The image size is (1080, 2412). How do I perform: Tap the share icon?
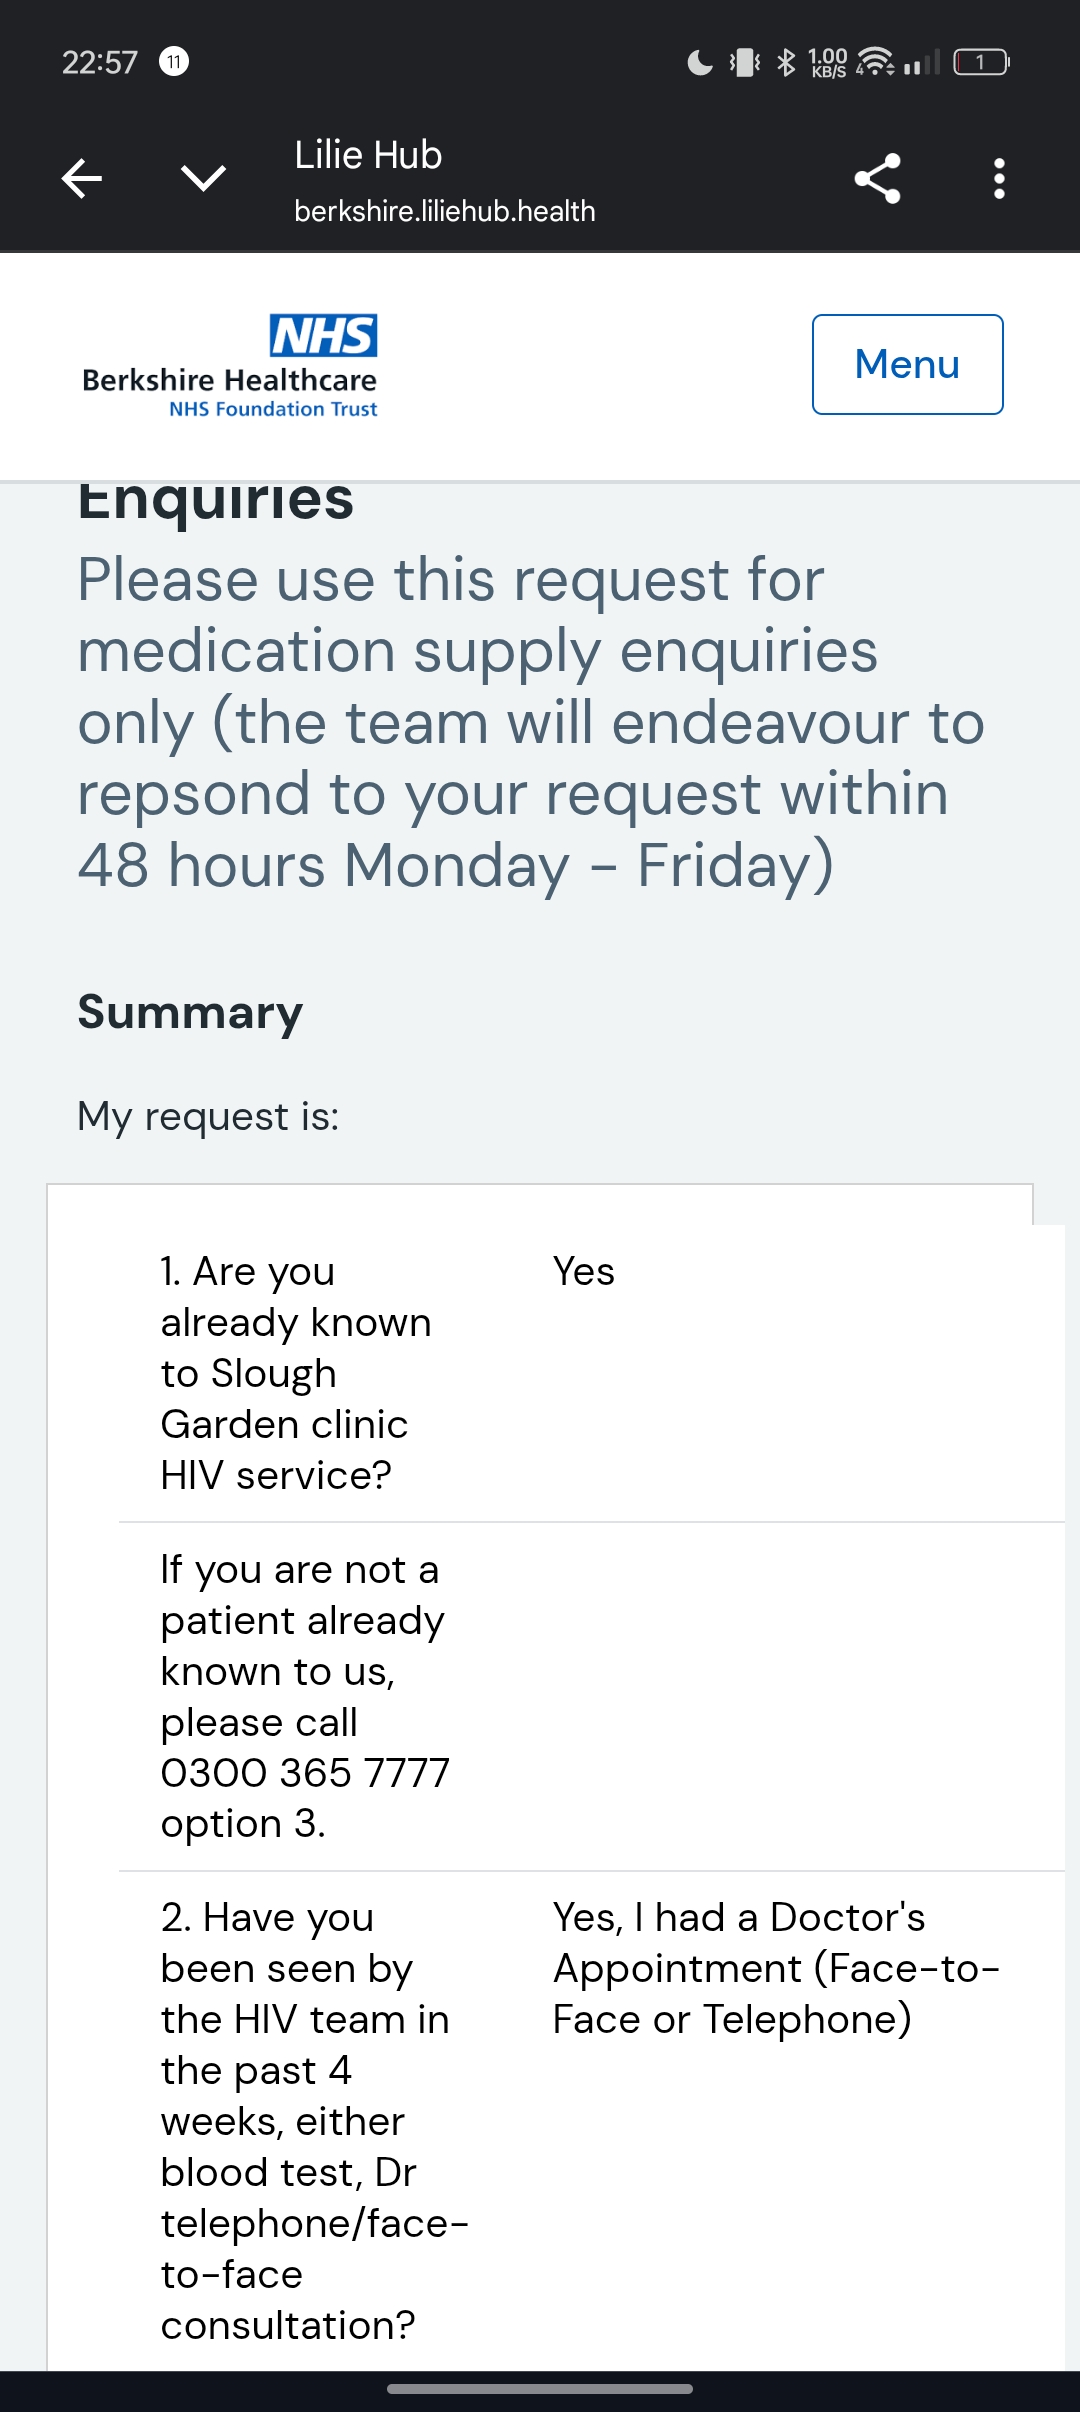point(877,179)
